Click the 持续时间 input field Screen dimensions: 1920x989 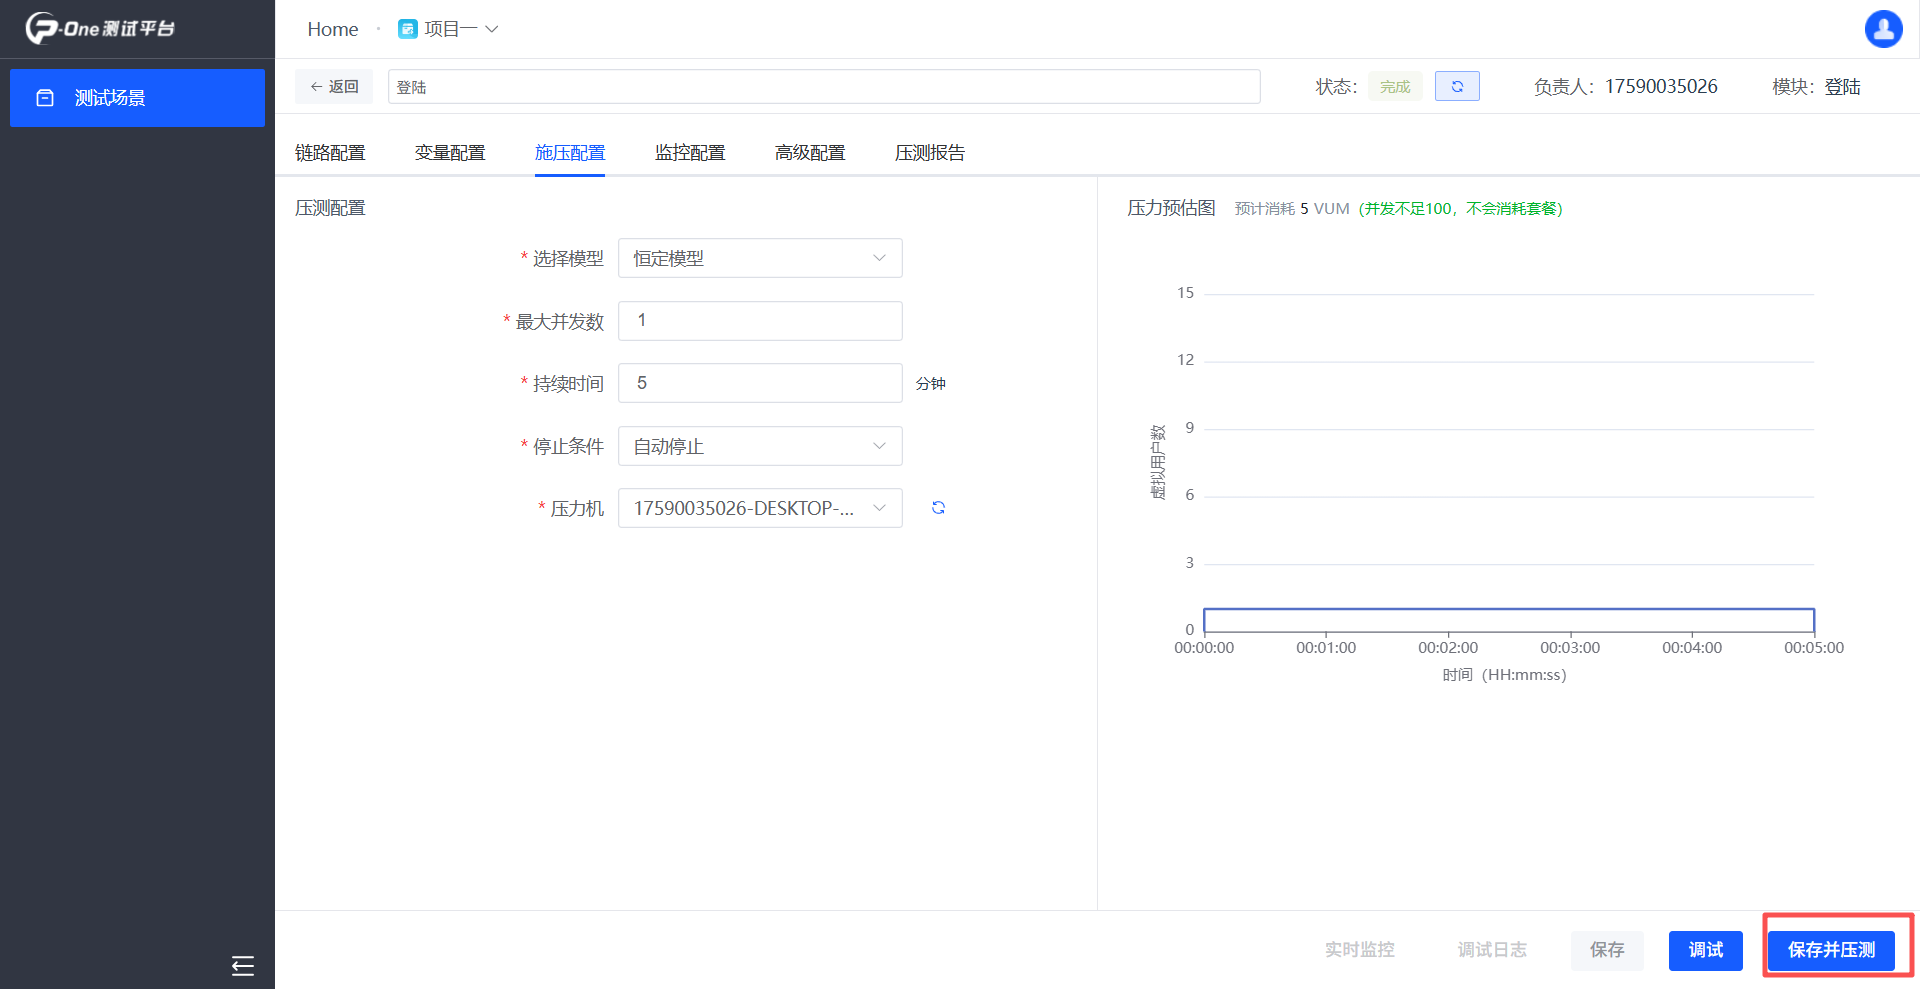(x=760, y=383)
